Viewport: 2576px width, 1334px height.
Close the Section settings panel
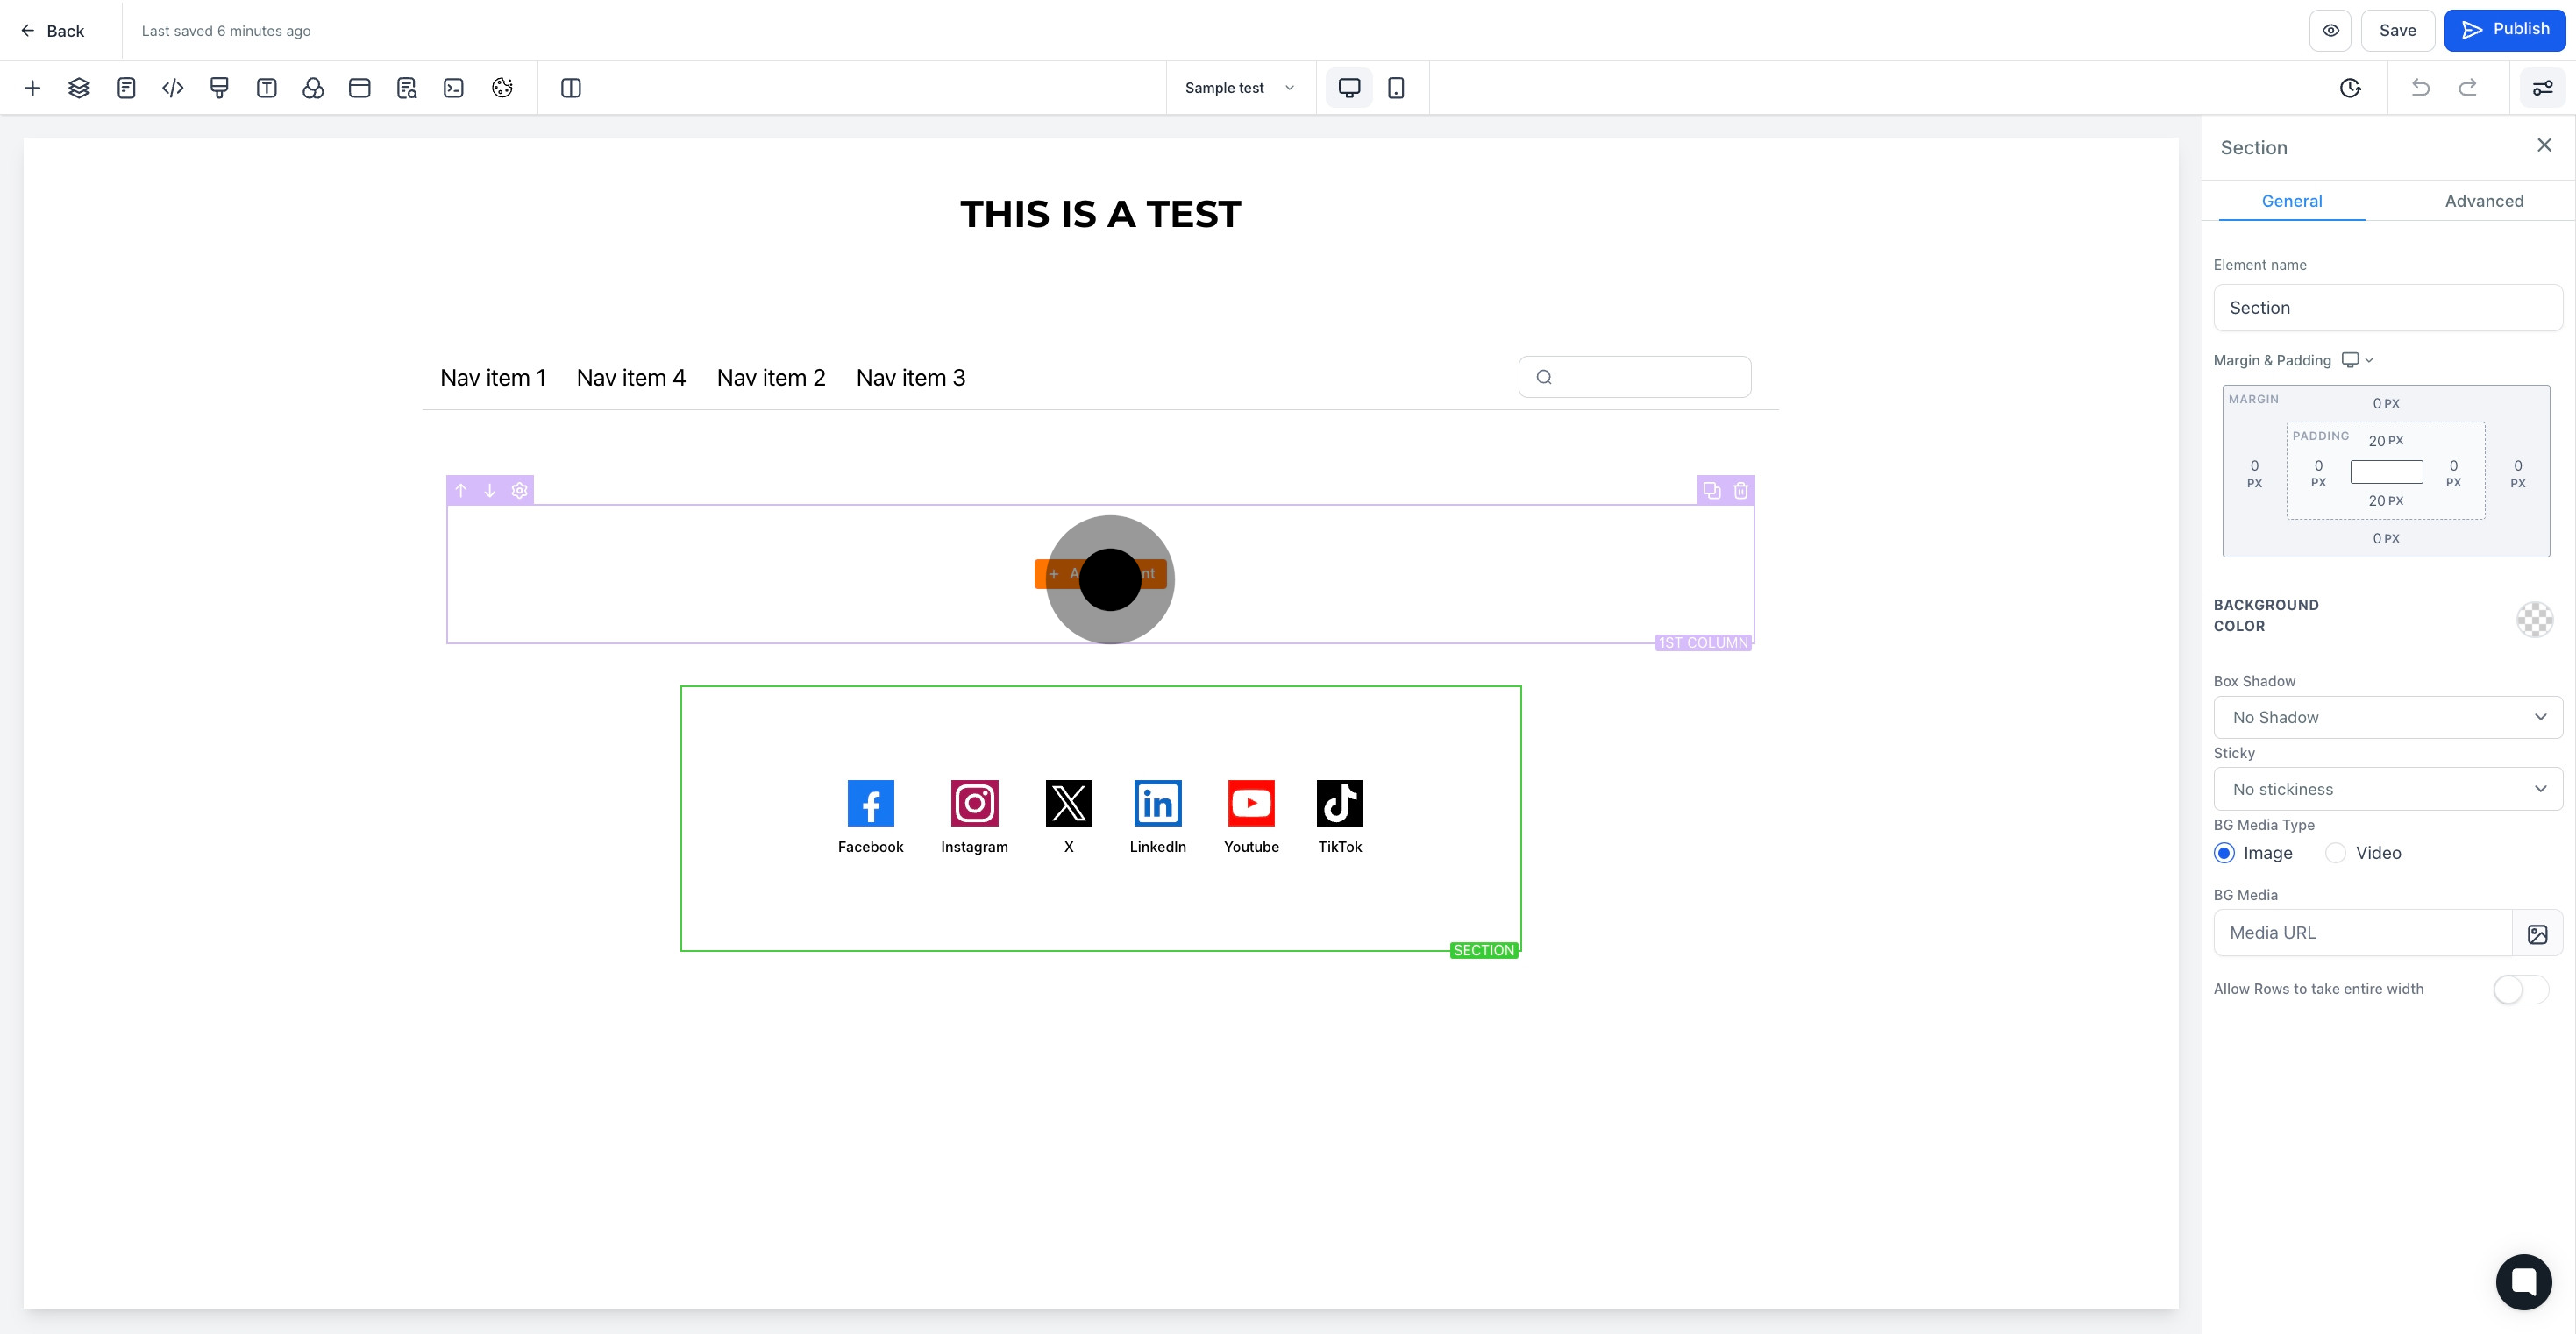pyautogui.click(x=2544, y=146)
